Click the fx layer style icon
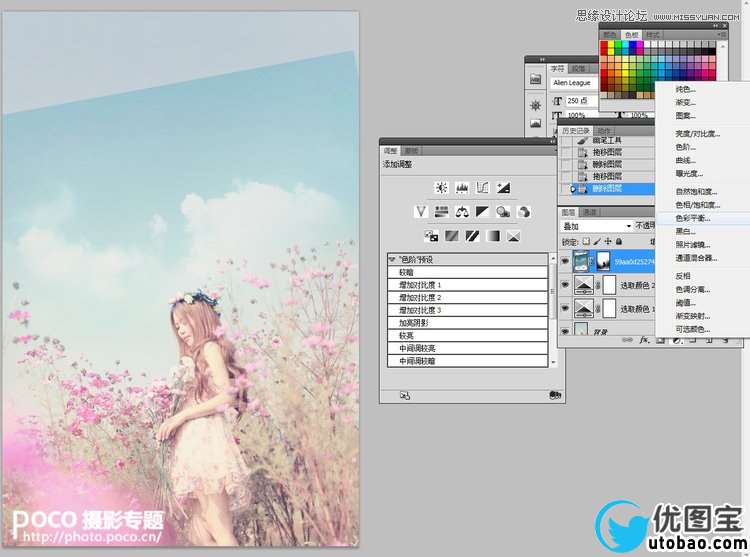This screenshot has width=750, height=557. click(646, 341)
